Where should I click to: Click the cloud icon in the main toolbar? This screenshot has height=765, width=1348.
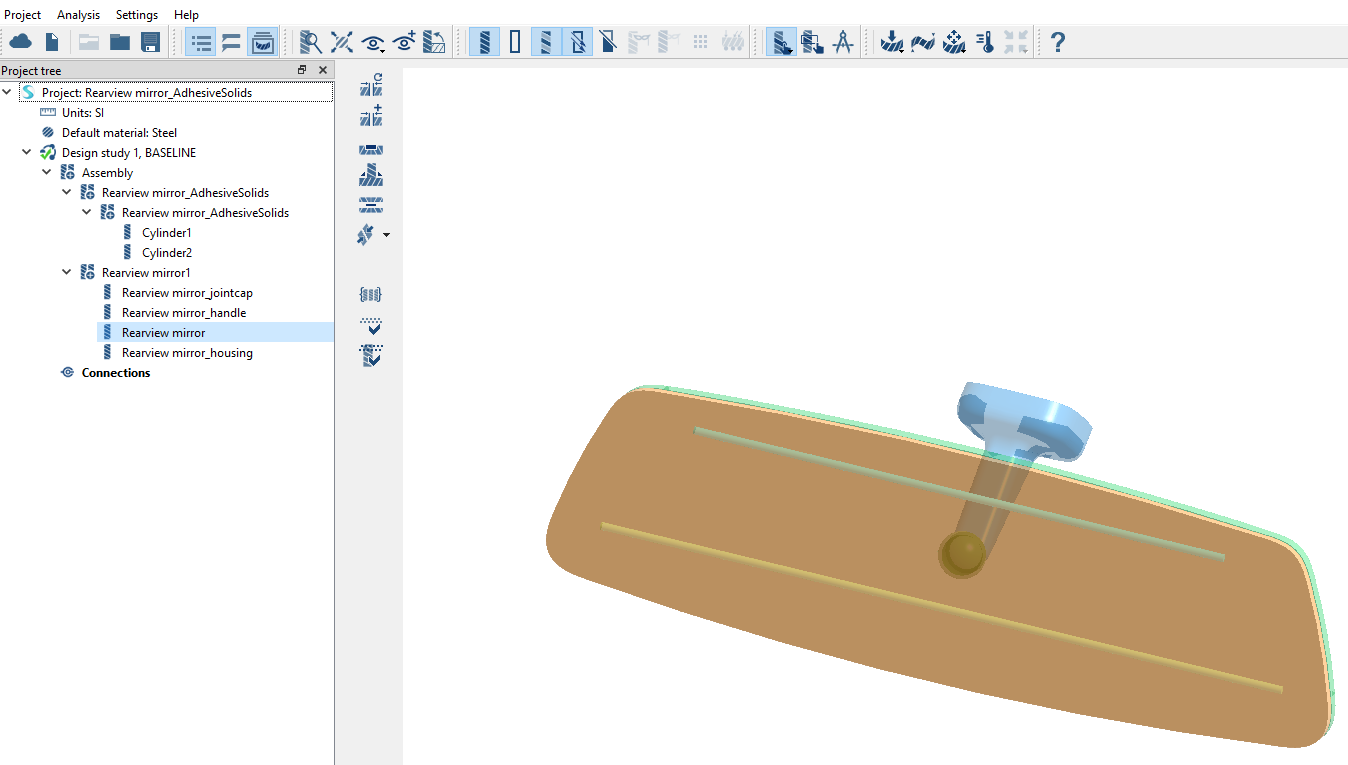point(21,42)
